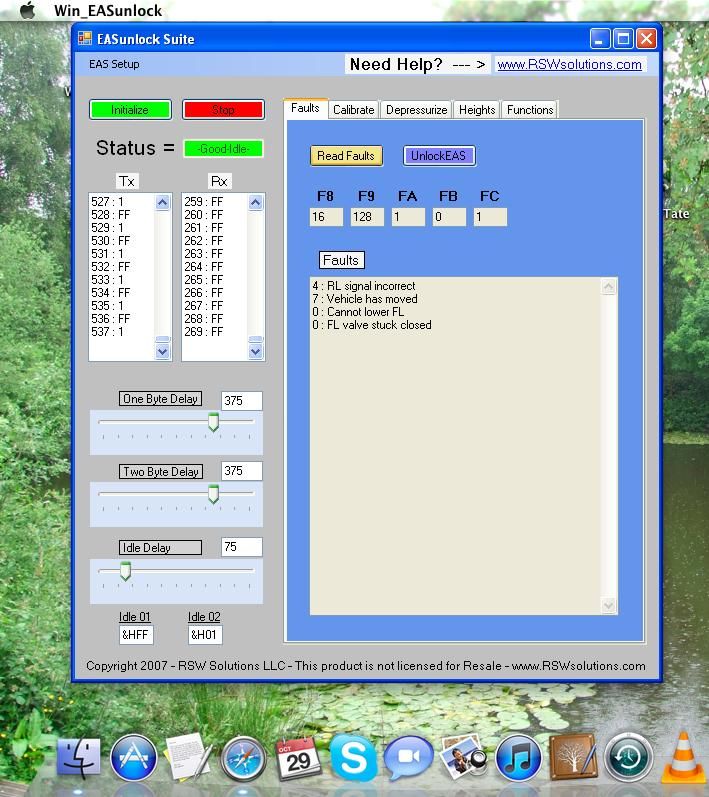Select the Heights tab
This screenshot has width=709, height=797.
477,110
